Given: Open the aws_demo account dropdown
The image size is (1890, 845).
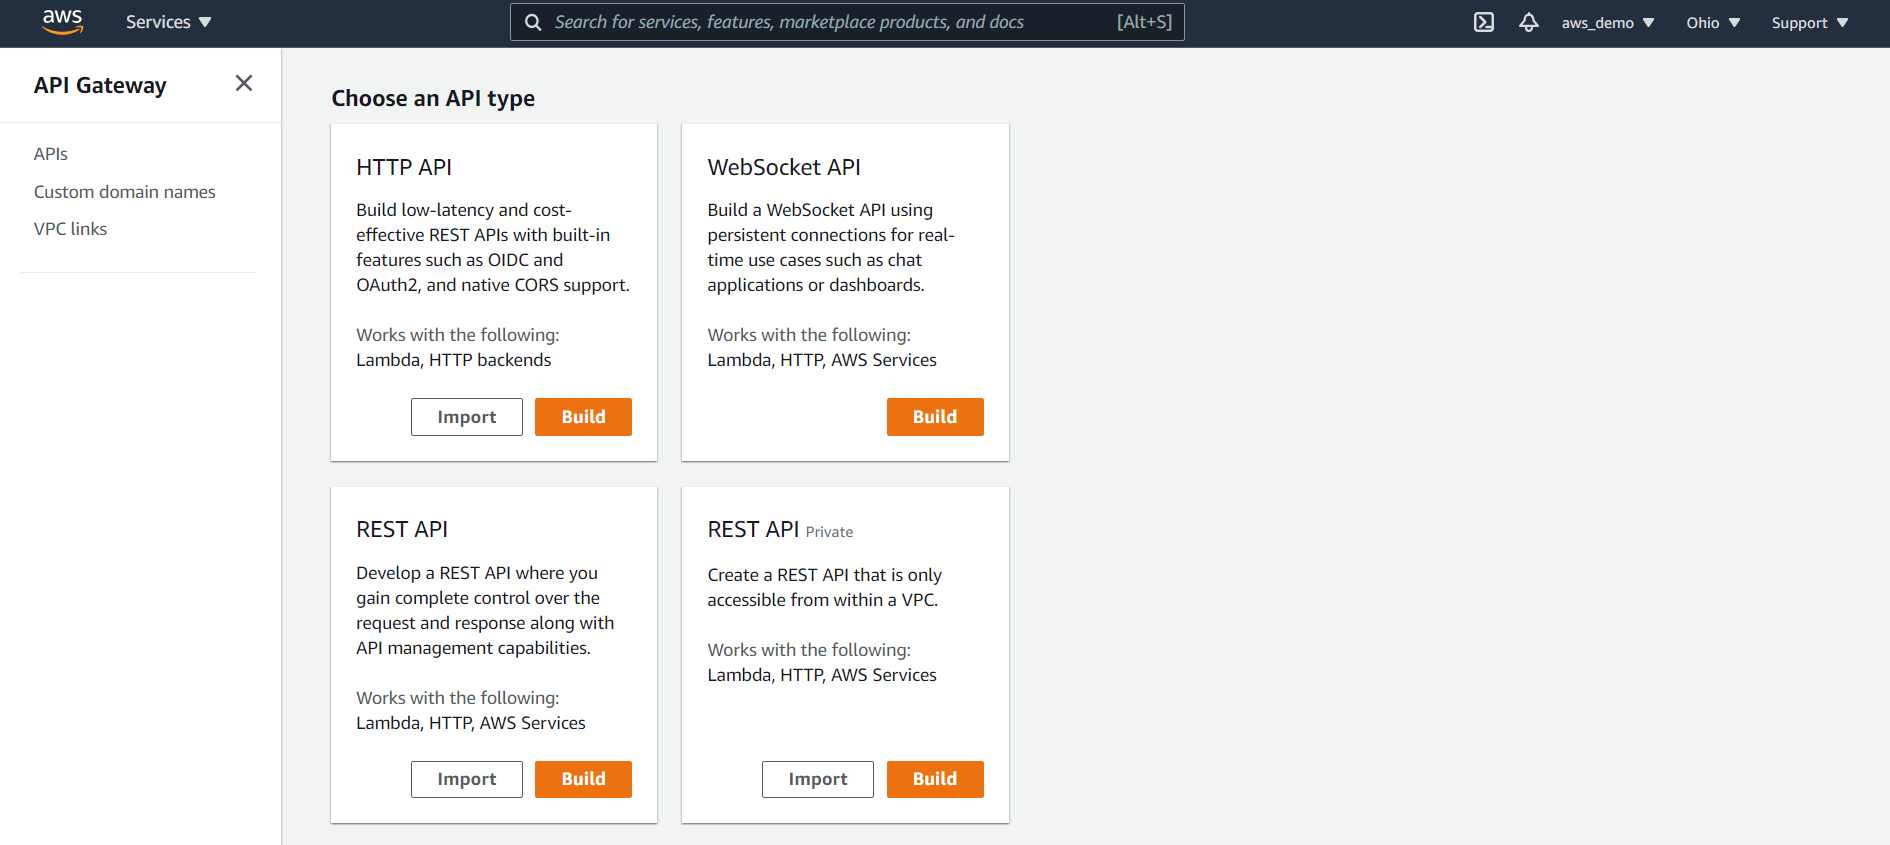Looking at the screenshot, I should pyautogui.click(x=1608, y=23).
